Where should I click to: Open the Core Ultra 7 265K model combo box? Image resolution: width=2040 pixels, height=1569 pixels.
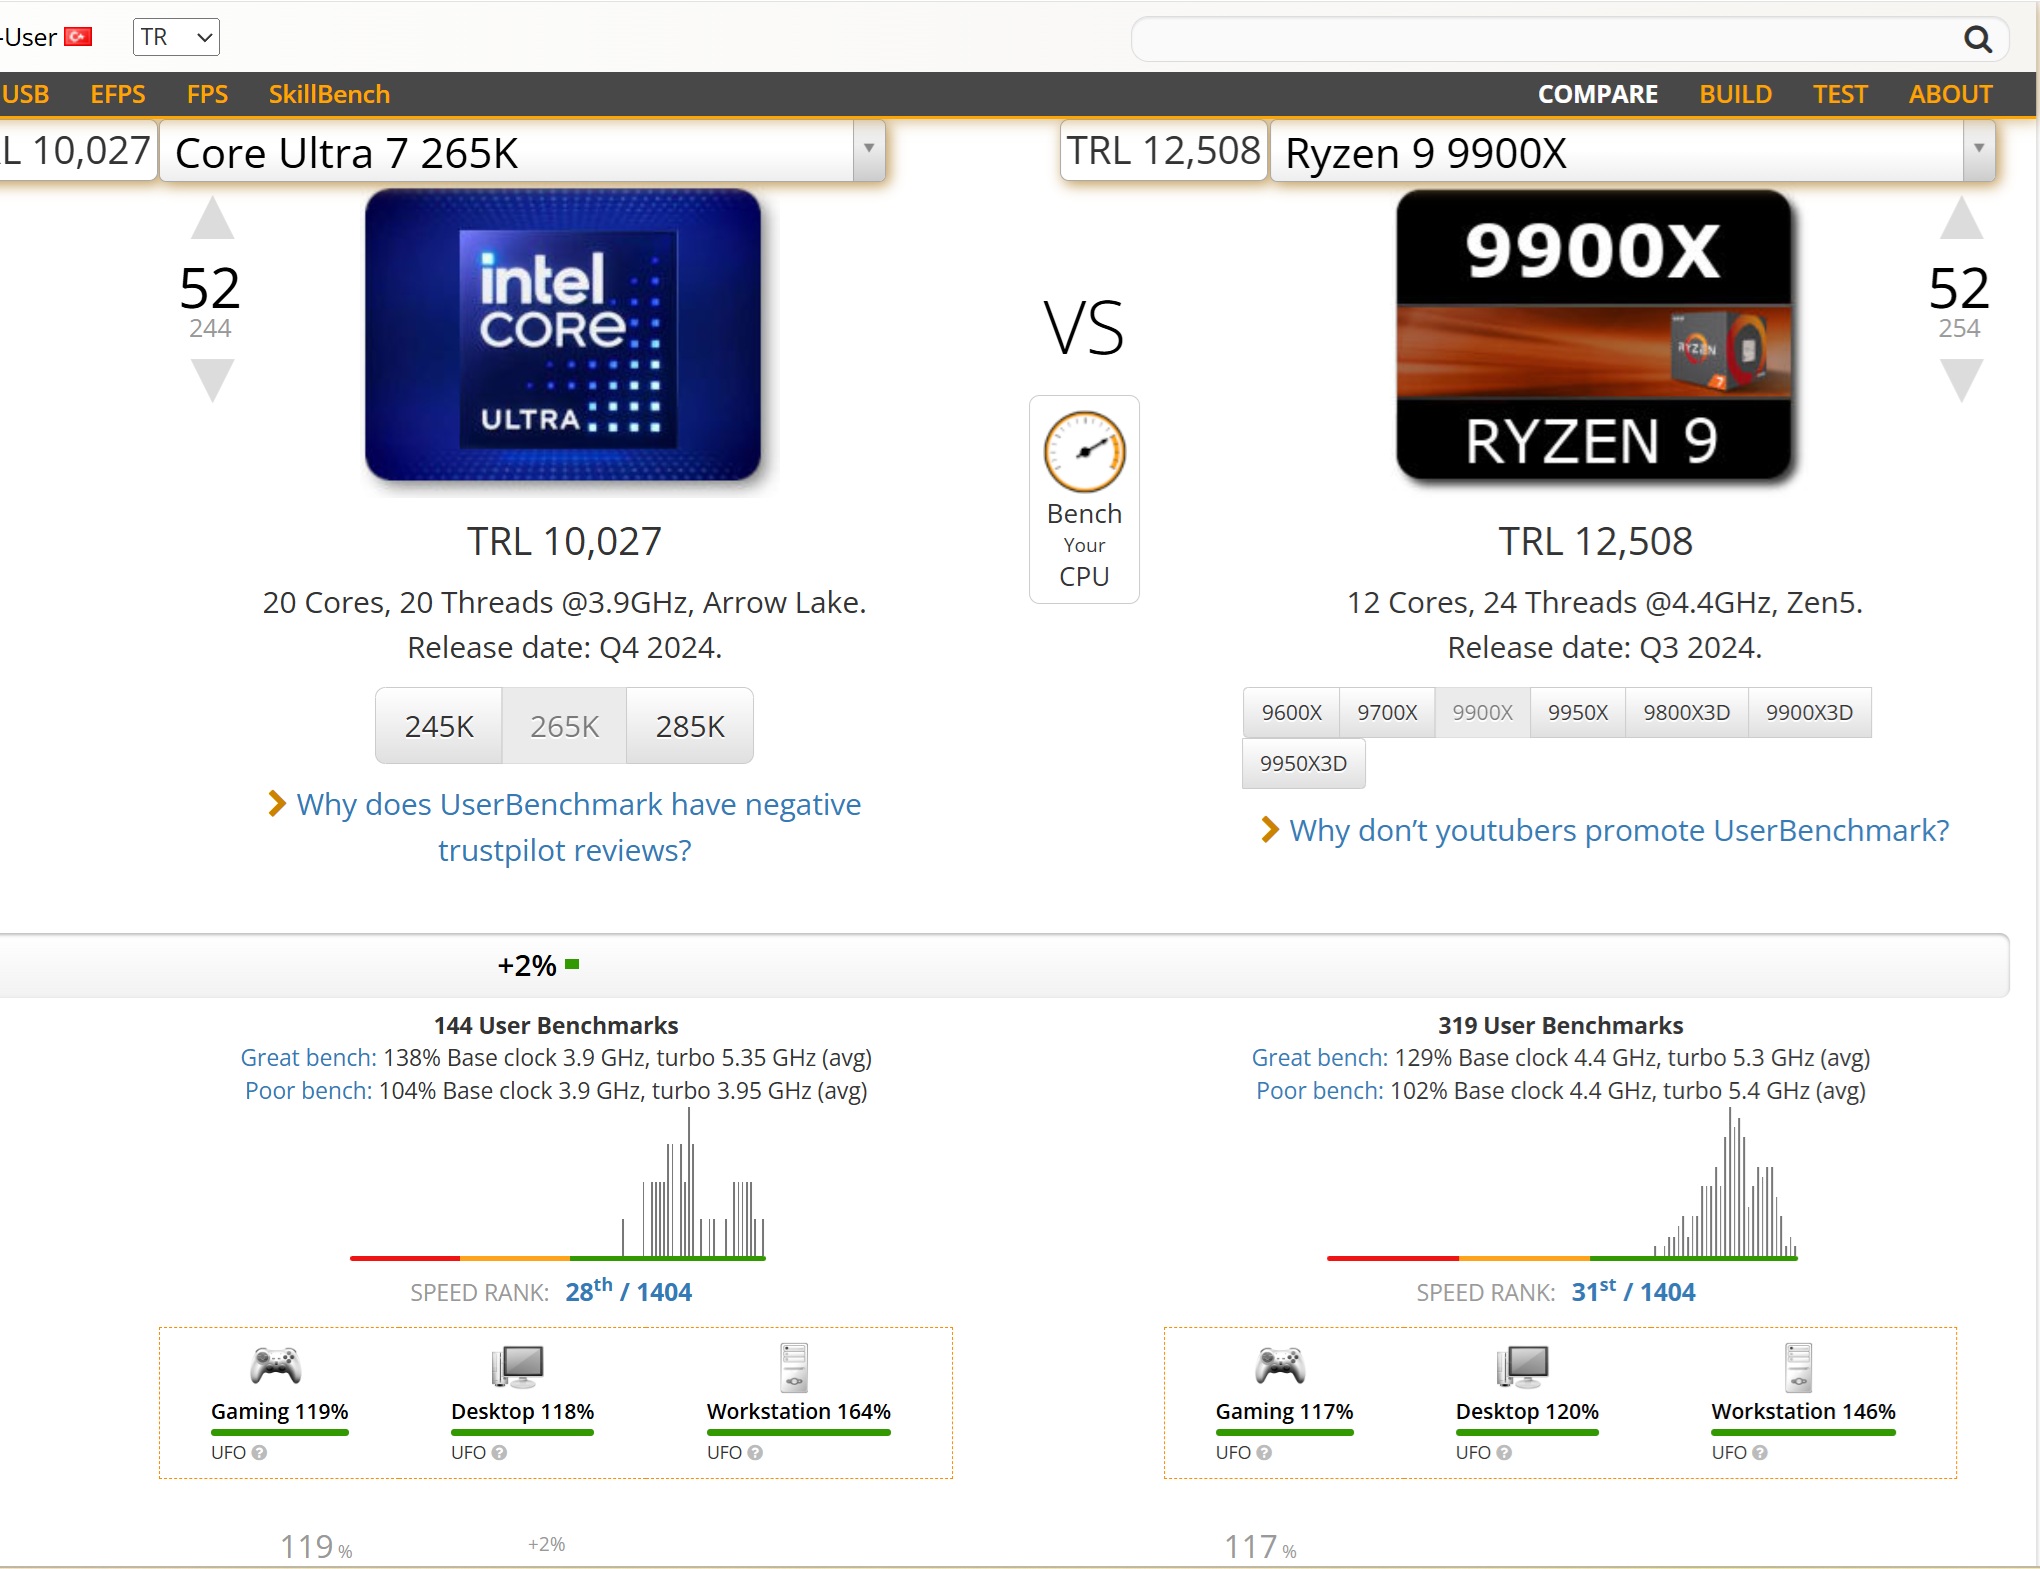click(x=522, y=151)
